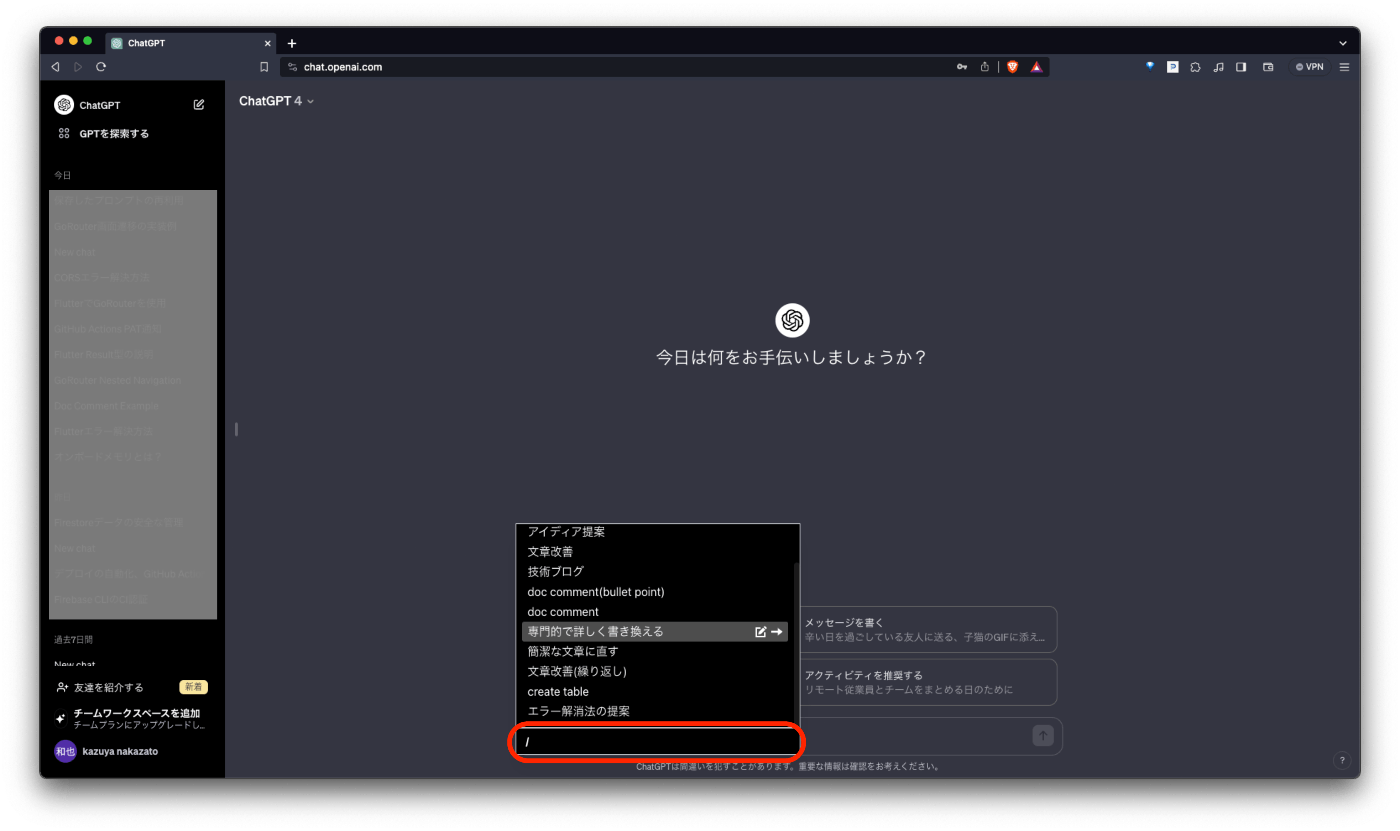Open GPTを探索する in the sidebar
Image resolution: width=1400 pixels, height=831 pixels.
point(103,133)
